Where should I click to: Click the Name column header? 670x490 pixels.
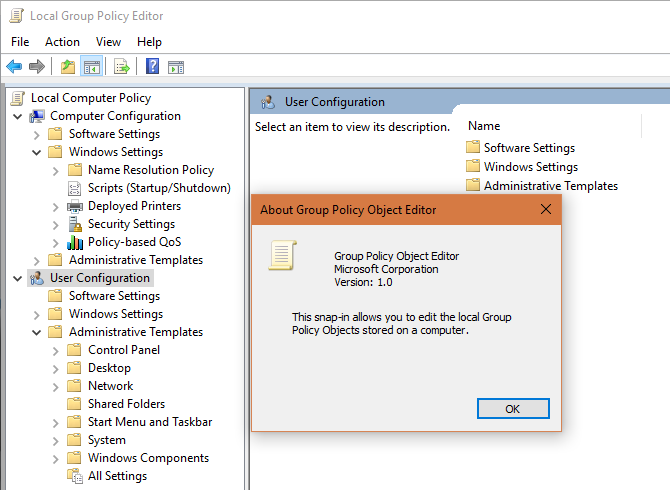484,126
